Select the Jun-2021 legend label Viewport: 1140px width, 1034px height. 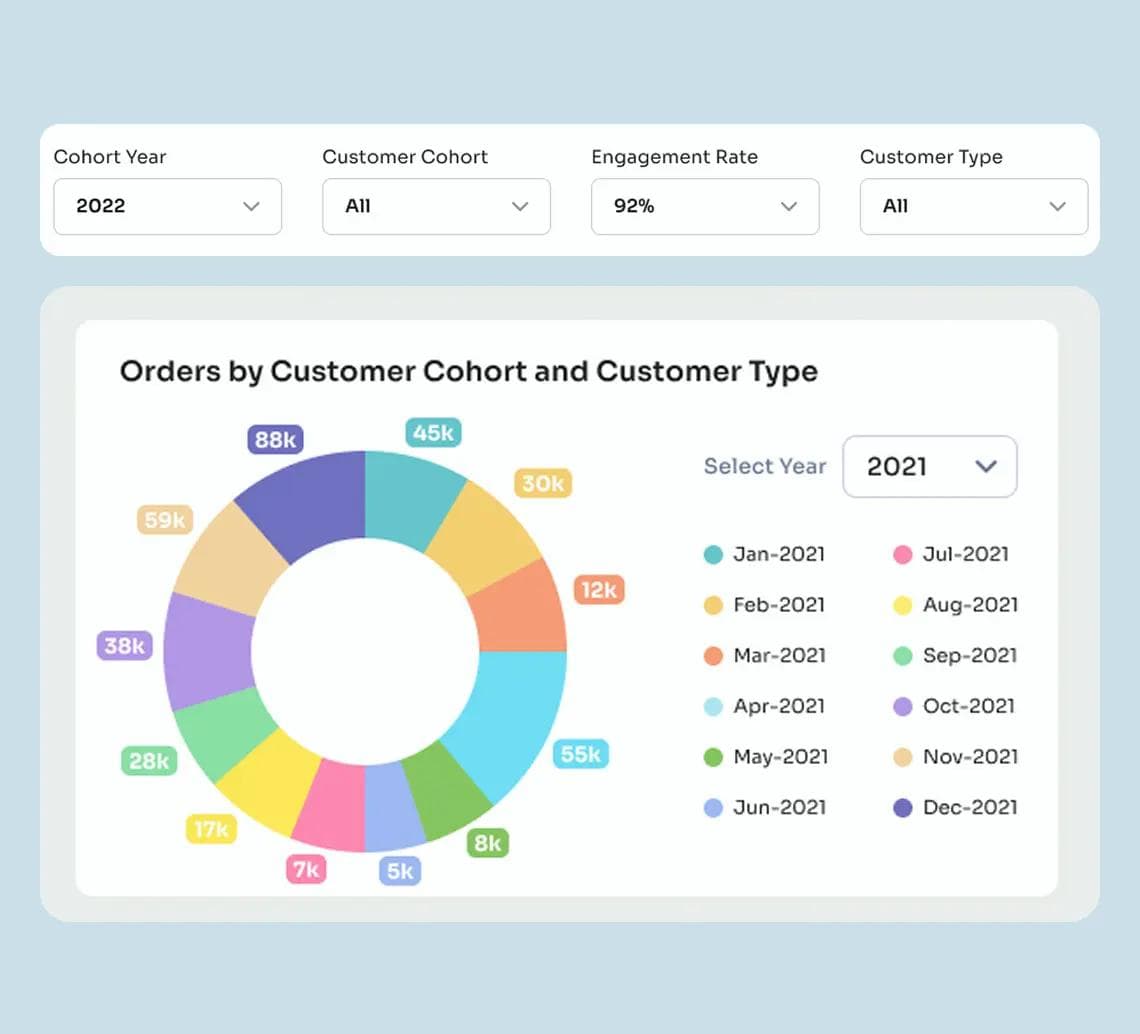tap(779, 807)
